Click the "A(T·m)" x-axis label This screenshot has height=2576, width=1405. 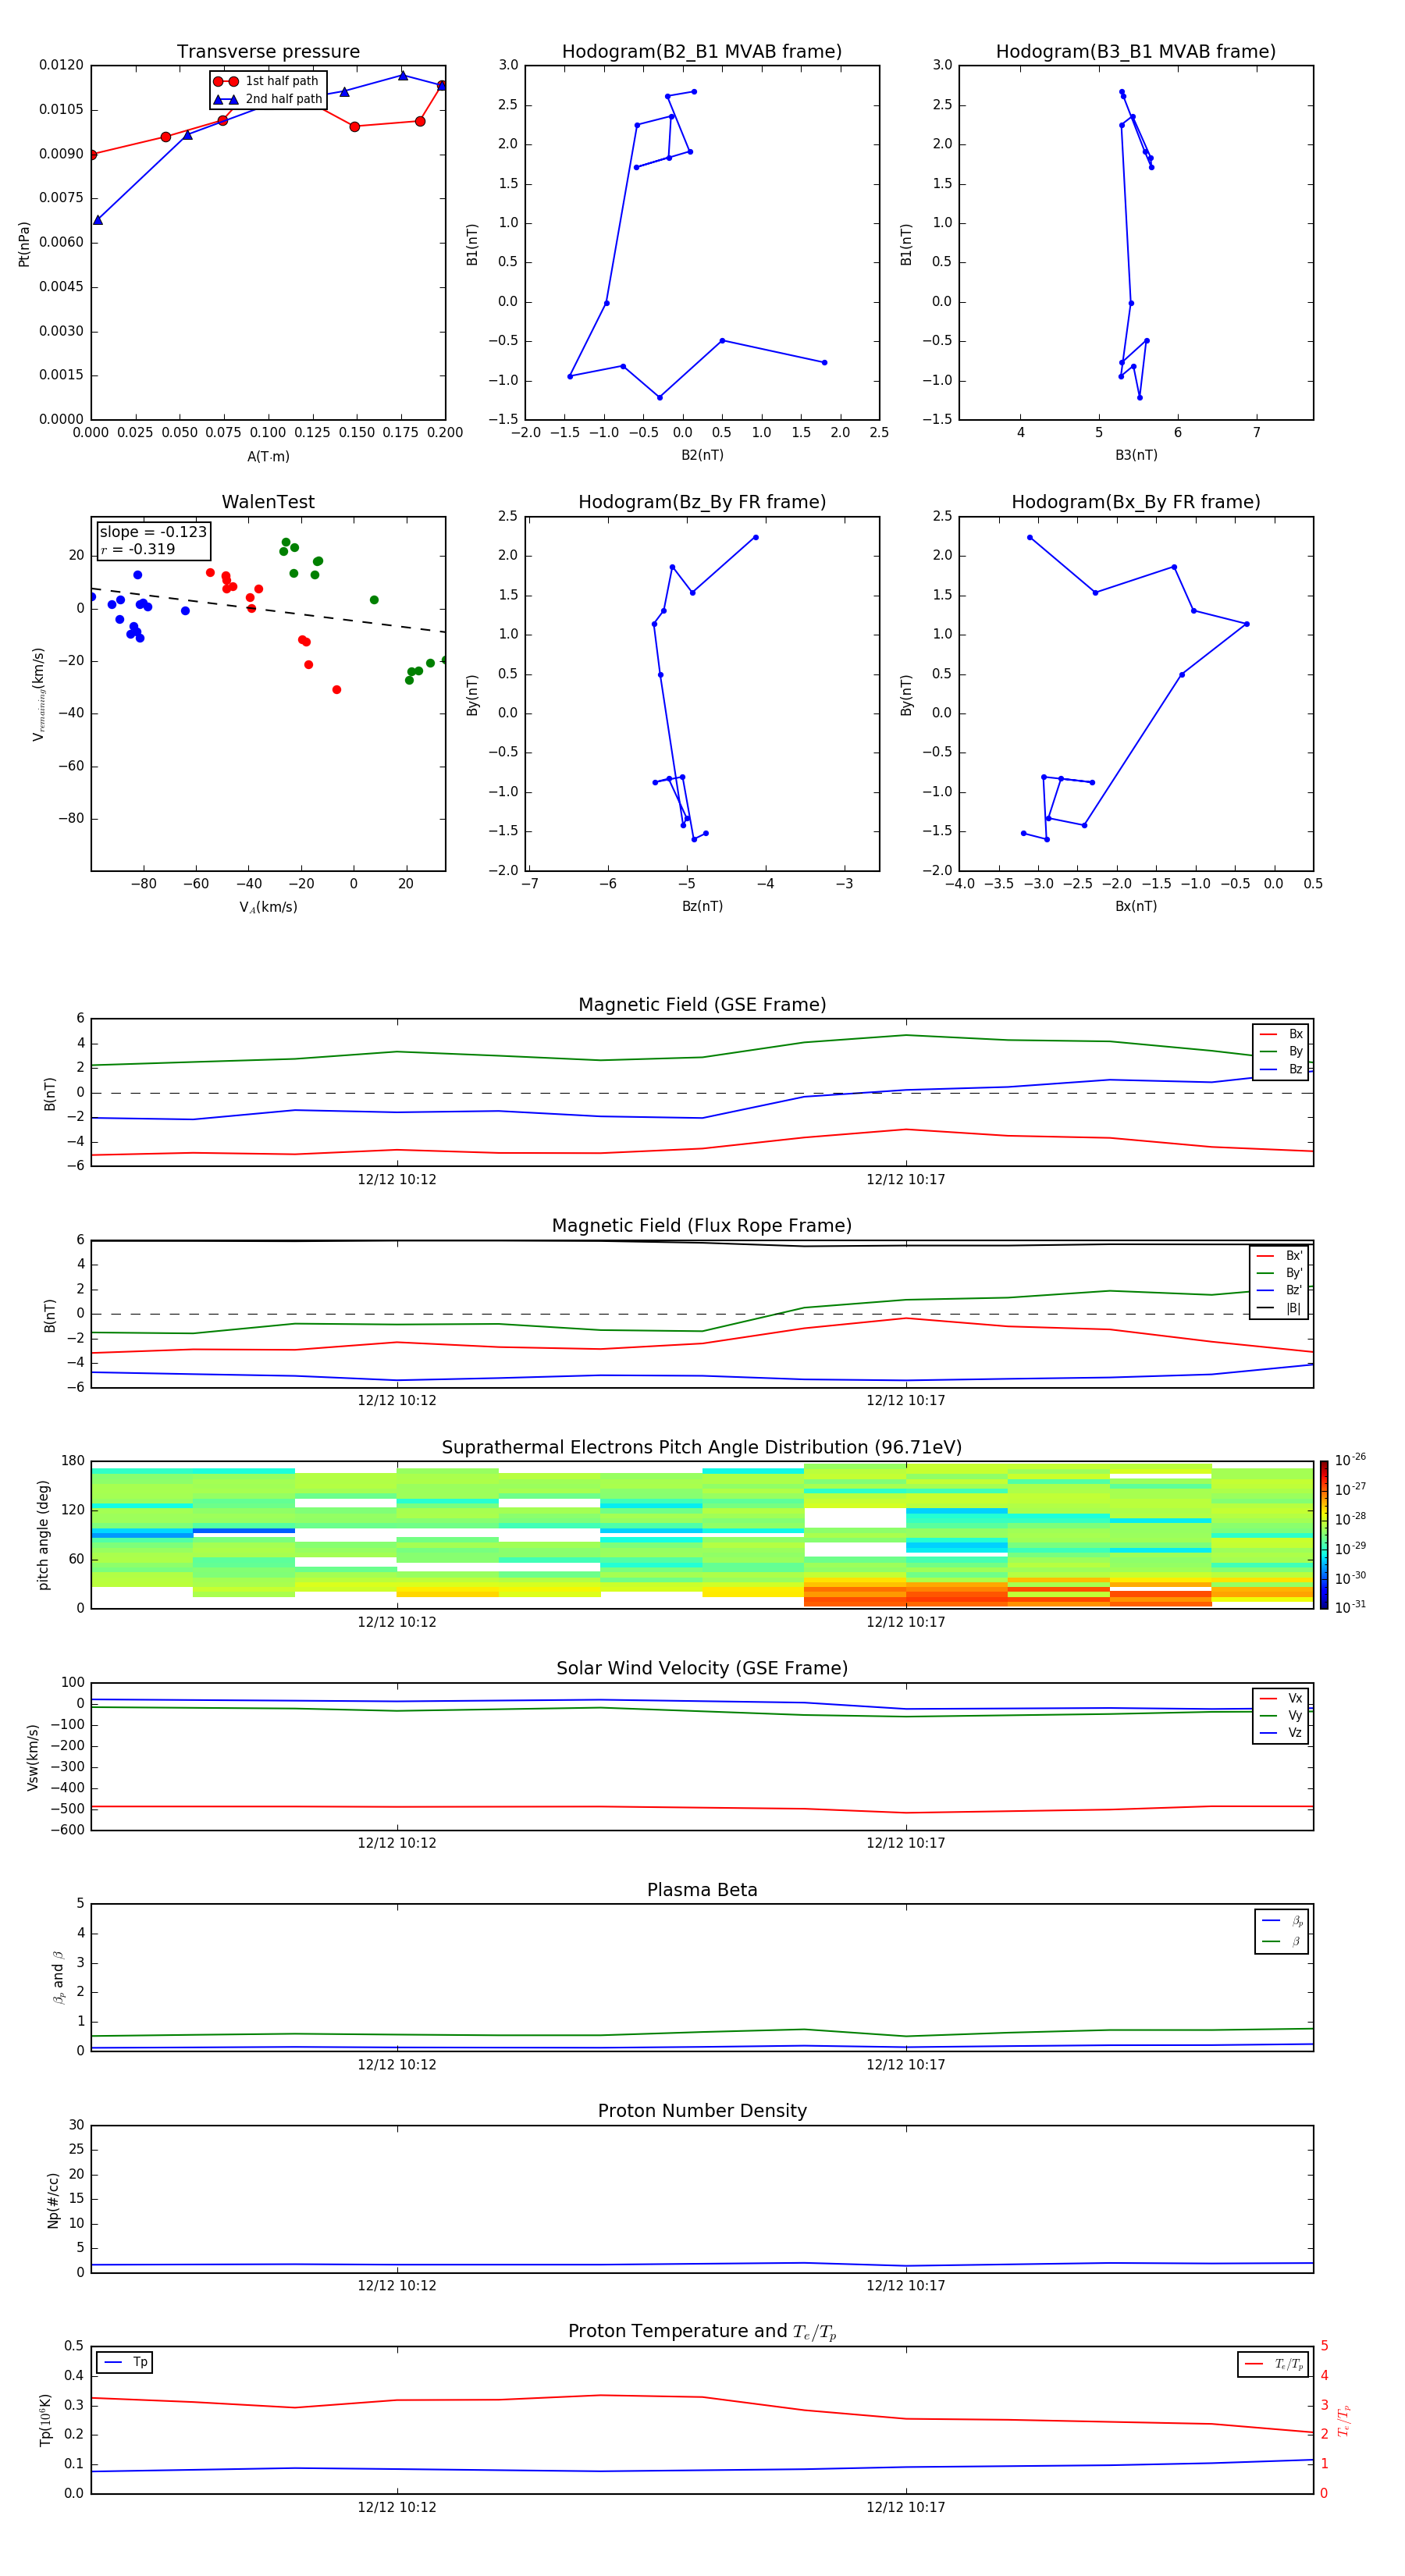pos(268,457)
